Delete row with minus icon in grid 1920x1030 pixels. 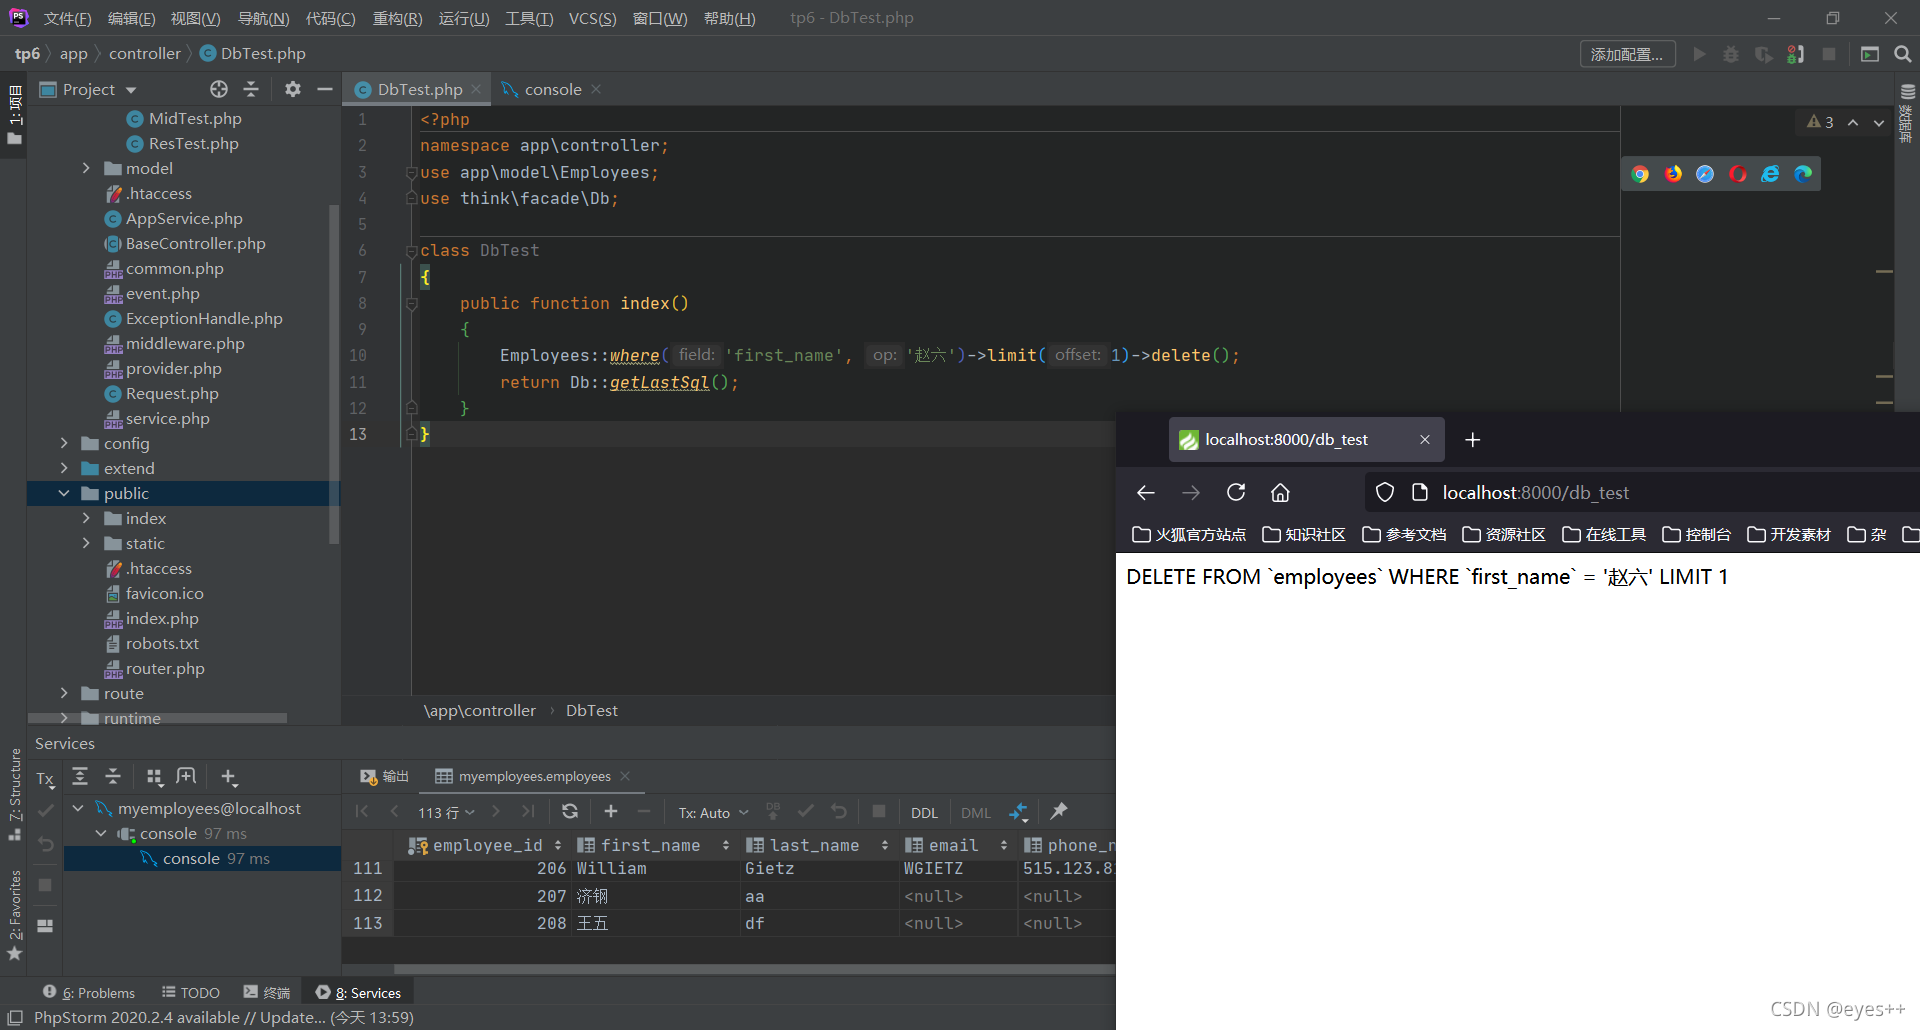[643, 811]
